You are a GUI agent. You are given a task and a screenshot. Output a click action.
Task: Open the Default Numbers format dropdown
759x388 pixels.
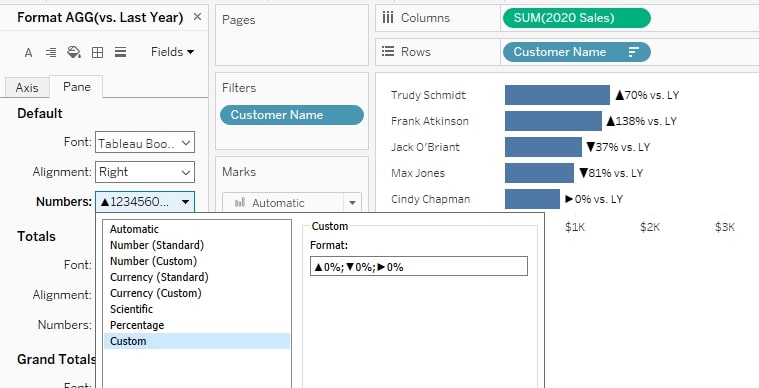(x=145, y=202)
